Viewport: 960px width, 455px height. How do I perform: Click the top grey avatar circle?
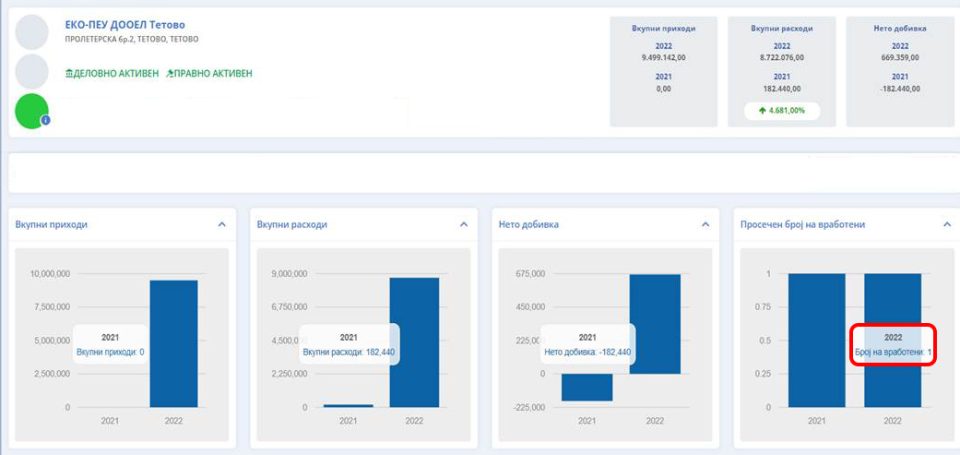click(x=32, y=33)
